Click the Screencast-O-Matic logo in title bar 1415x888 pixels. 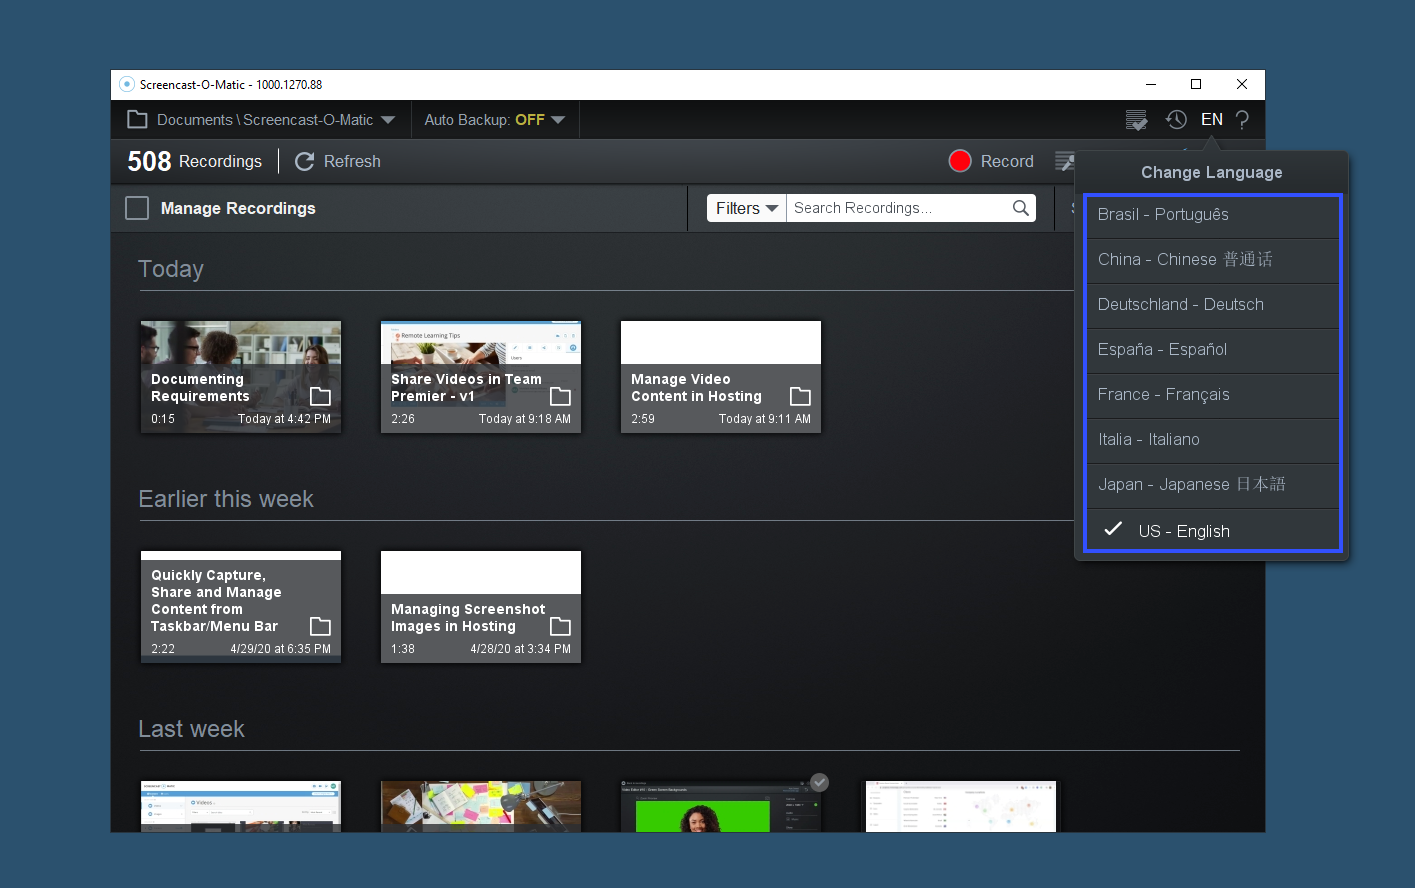click(x=127, y=84)
